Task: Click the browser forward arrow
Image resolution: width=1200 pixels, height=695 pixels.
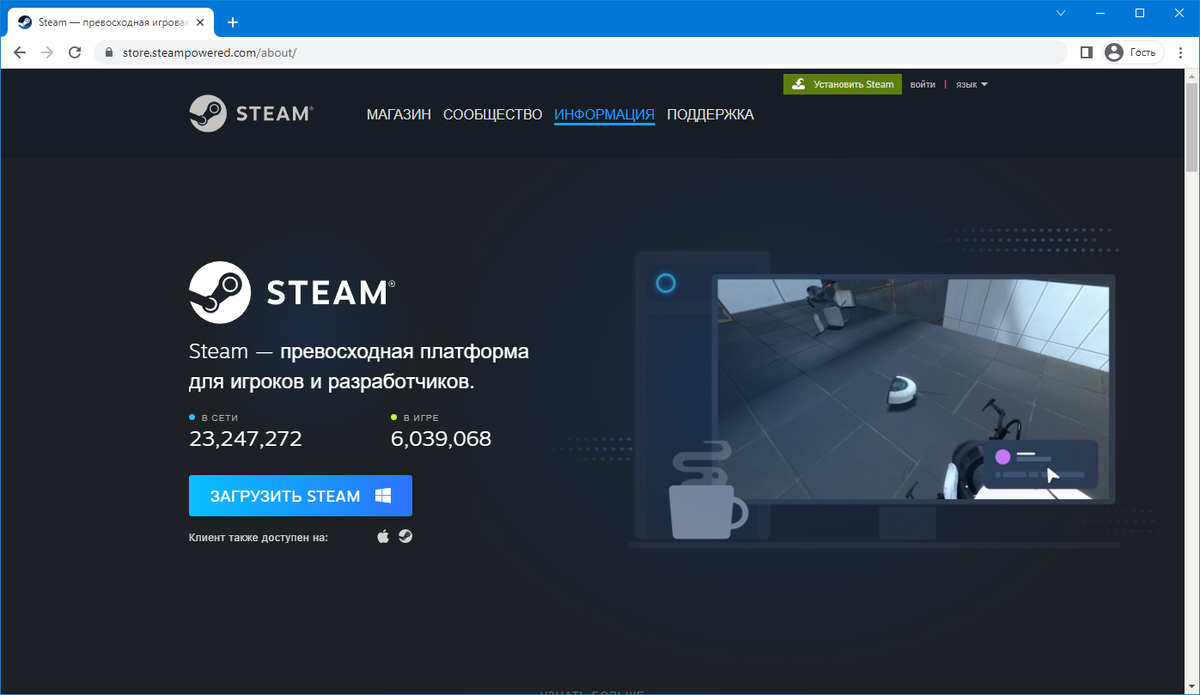Action: [x=47, y=52]
